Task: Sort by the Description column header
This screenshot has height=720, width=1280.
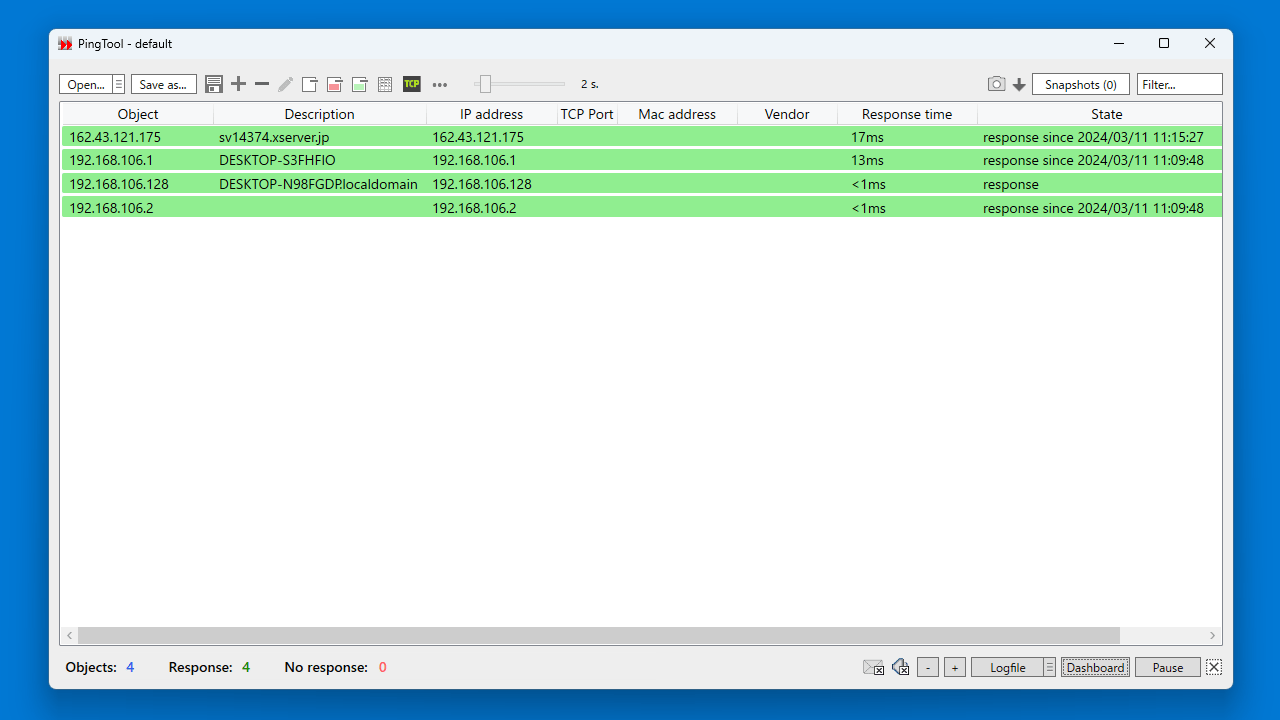Action: coord(320,114)
